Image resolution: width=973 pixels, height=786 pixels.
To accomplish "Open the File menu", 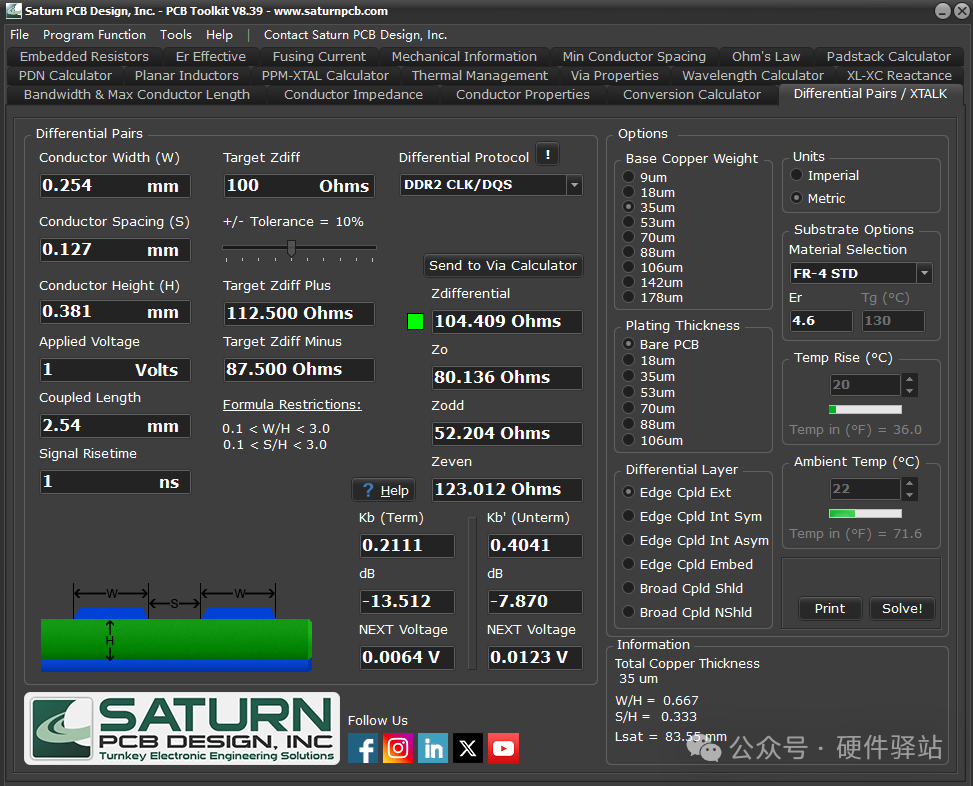I will [19, 35].
